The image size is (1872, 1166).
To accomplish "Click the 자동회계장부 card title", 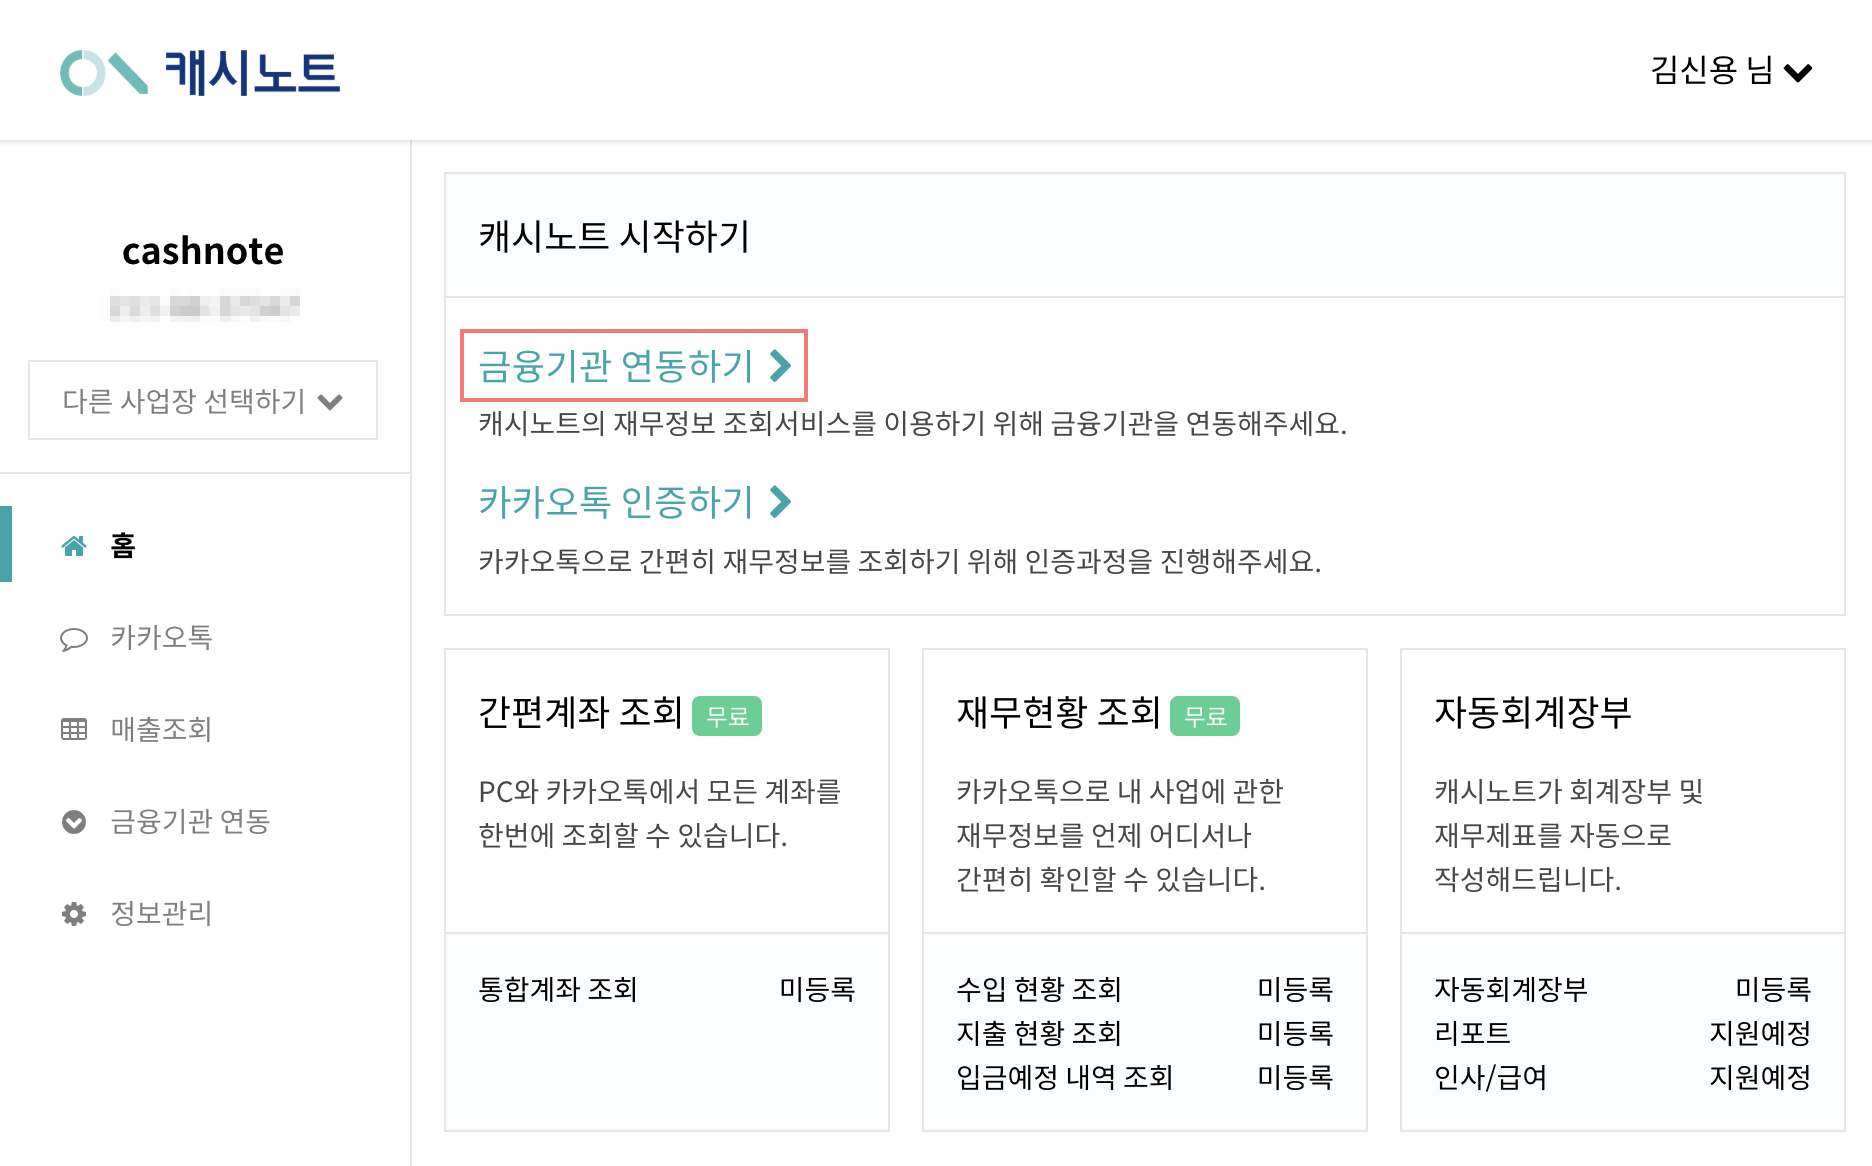I will (1532, 713).
